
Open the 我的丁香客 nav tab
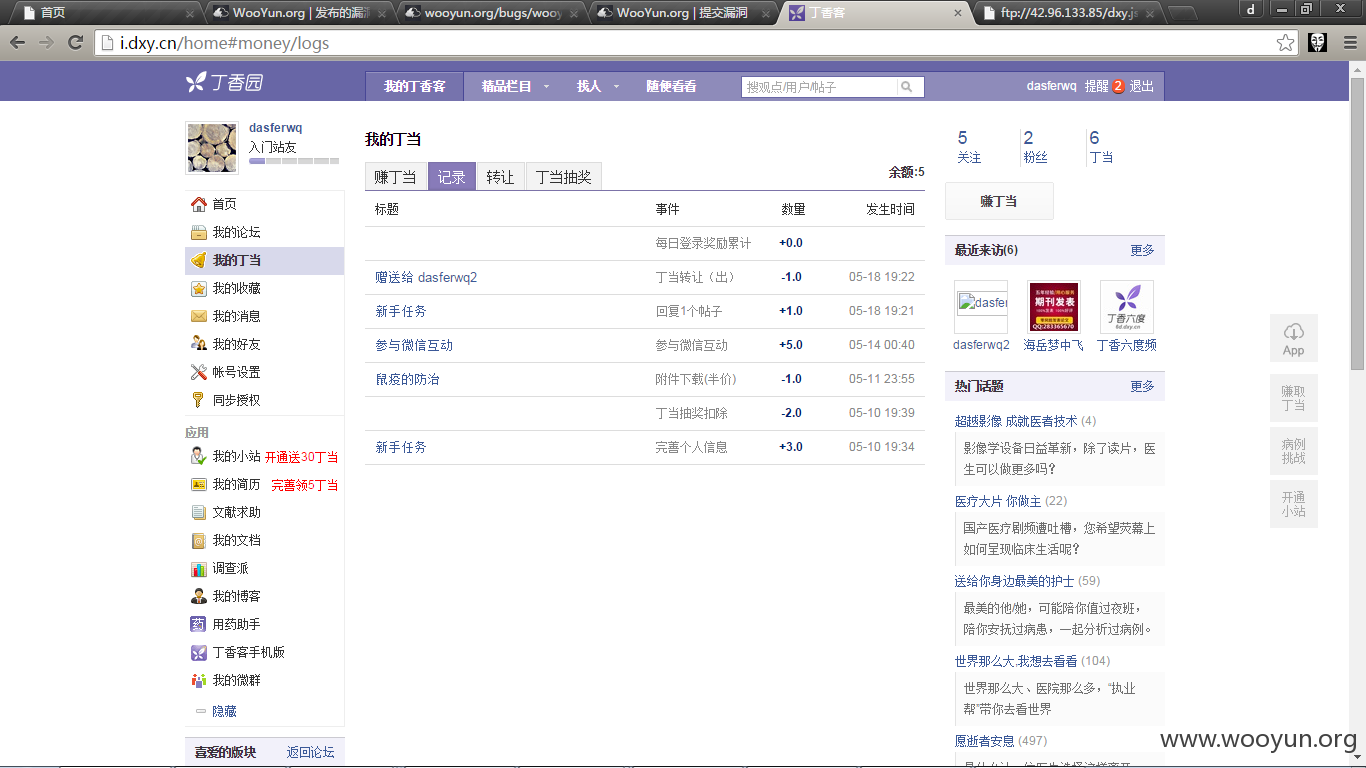tap(415, 86)
